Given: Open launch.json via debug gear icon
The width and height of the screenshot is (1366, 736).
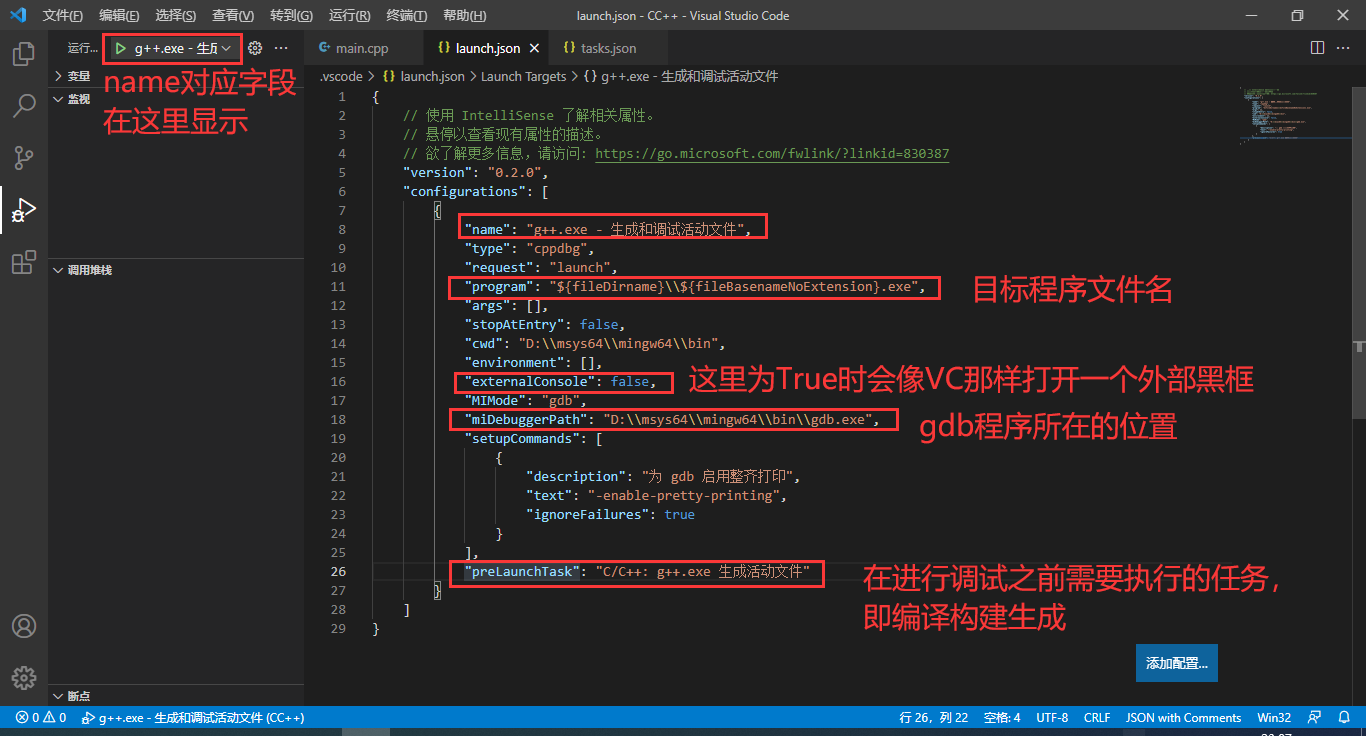Looking at the screenshot, I should pyautogui.click(x=255, y=48).
